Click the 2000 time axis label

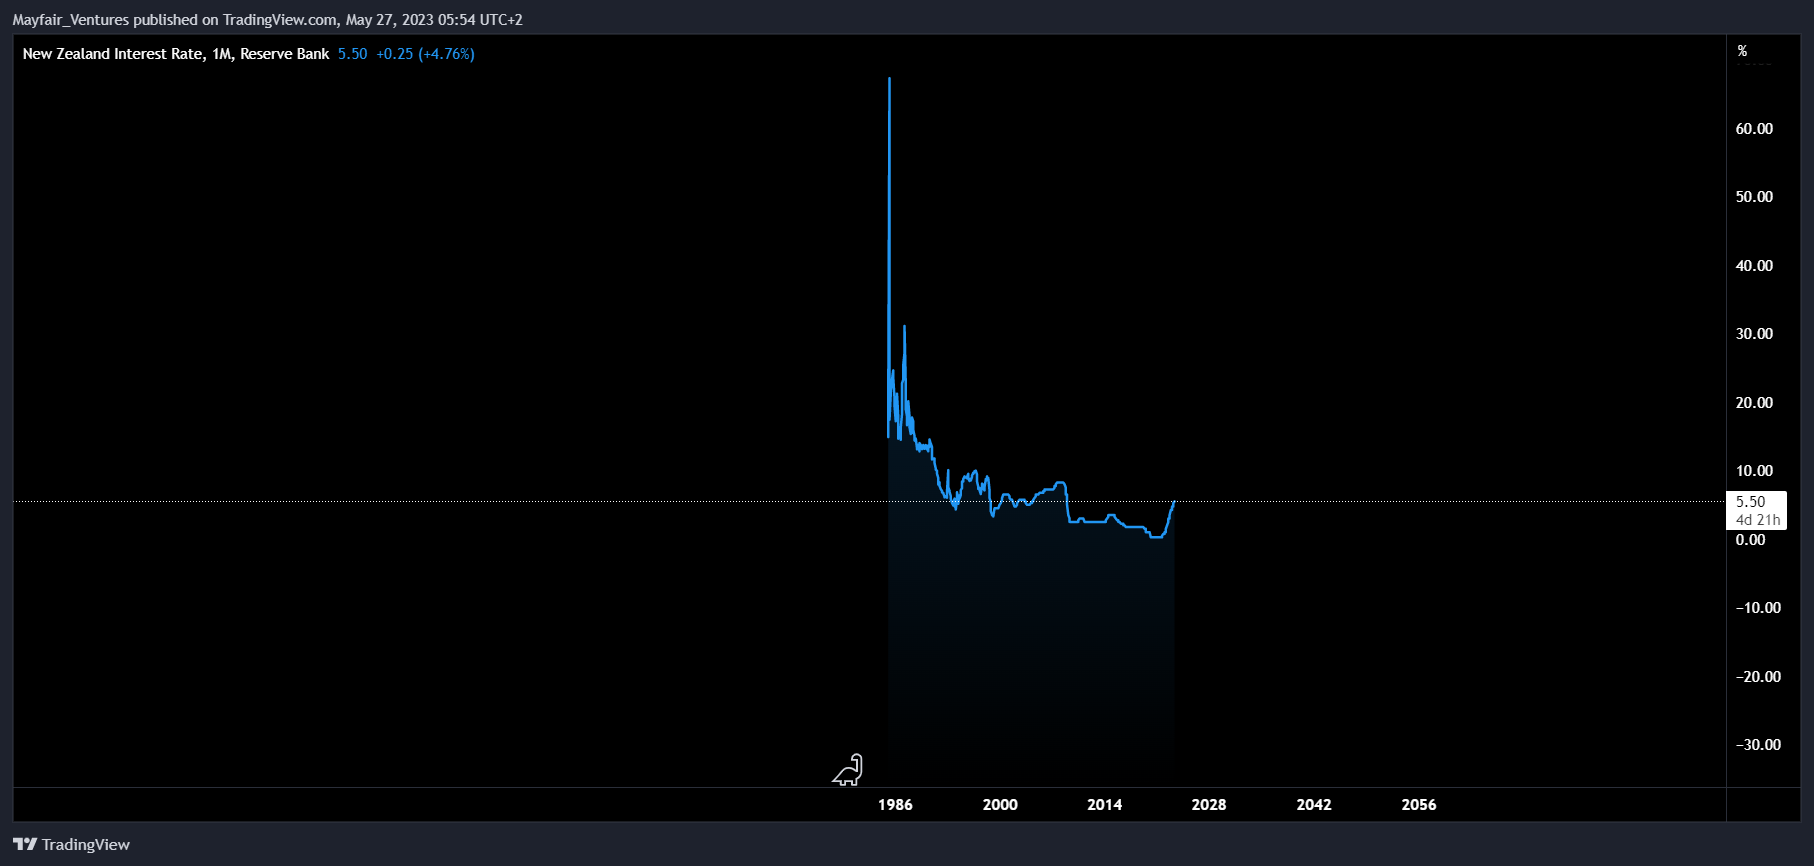pos(1000,805)
